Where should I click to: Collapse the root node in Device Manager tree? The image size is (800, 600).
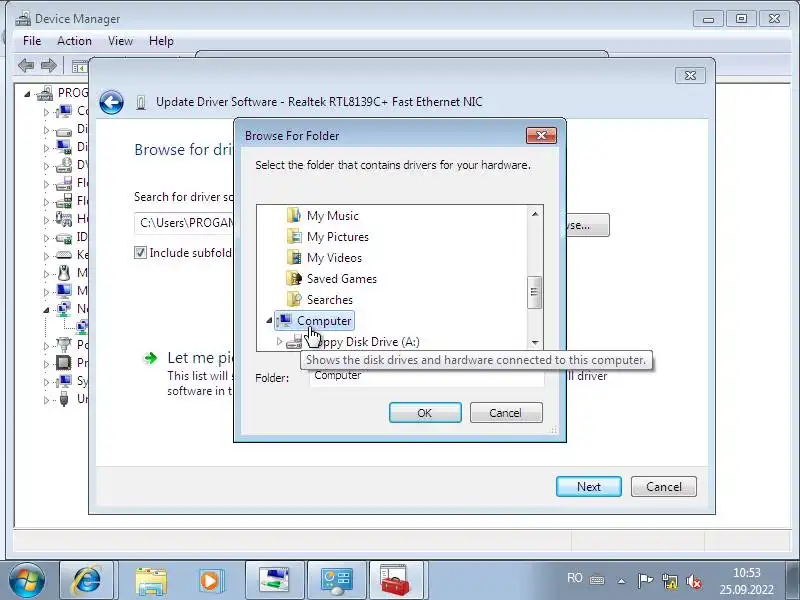[x=28, y=93]
